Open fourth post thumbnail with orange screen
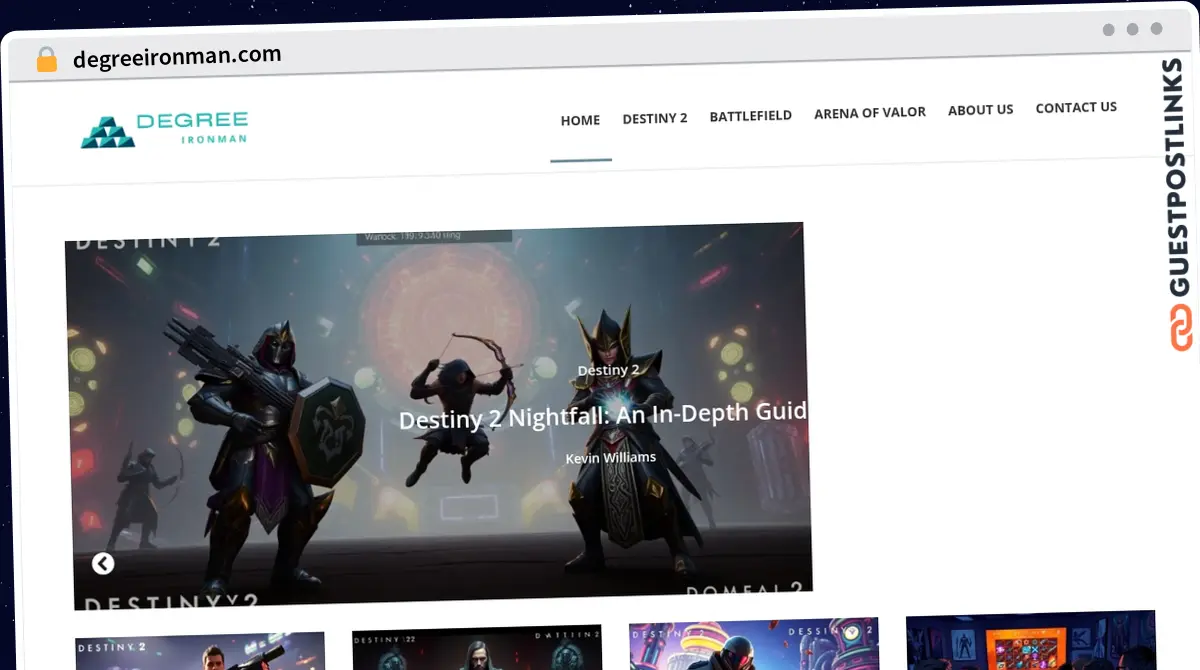 click(x=1031, y=641)
